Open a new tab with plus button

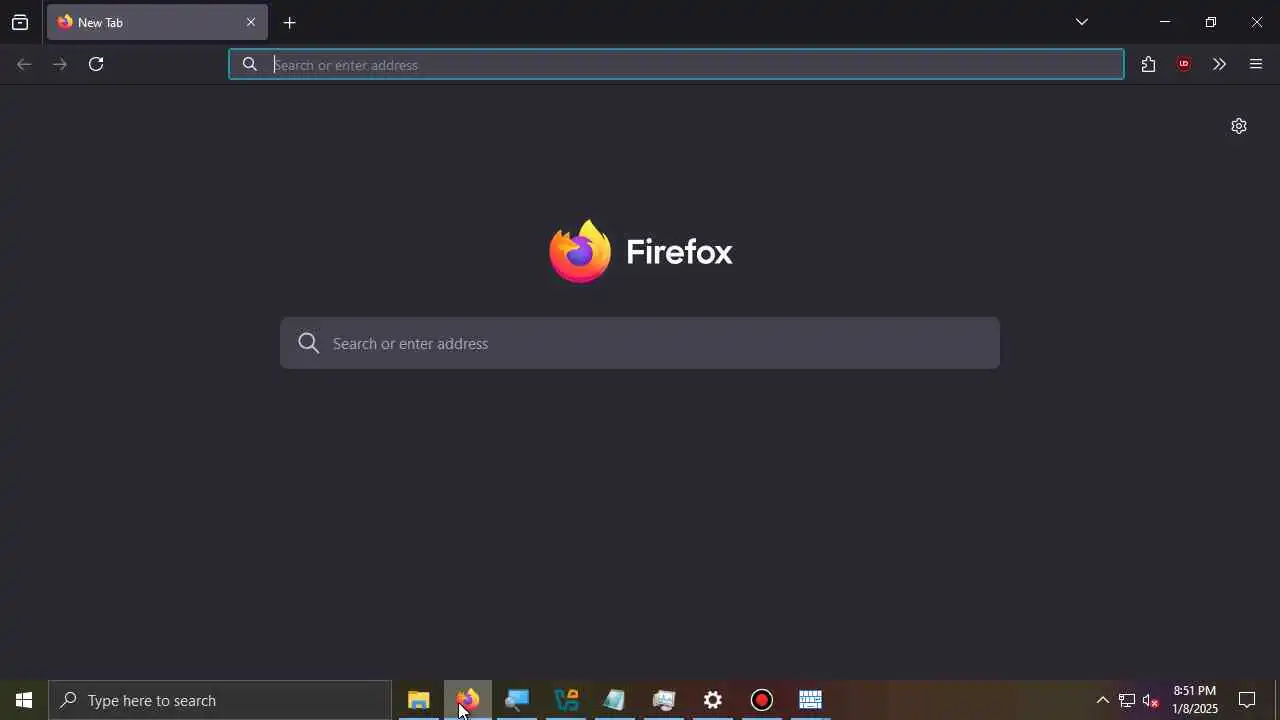(x=290, y=22)
